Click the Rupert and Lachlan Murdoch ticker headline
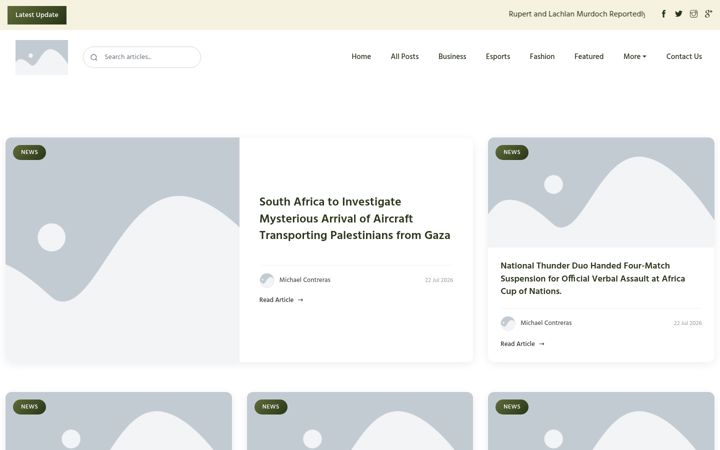720x450 pixels. (x=576, y=14)
